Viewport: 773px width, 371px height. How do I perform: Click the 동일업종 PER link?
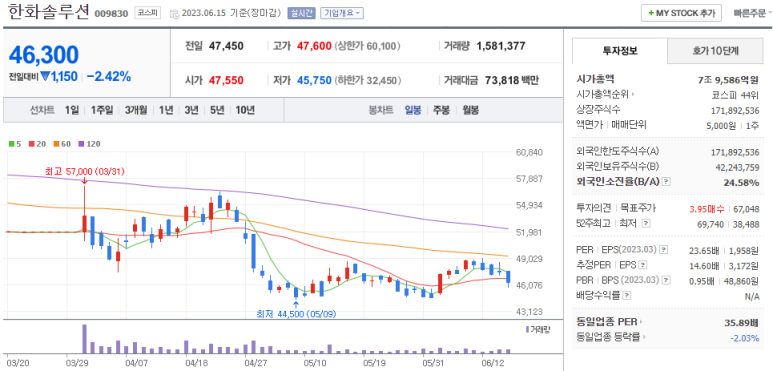coord(607,323)
